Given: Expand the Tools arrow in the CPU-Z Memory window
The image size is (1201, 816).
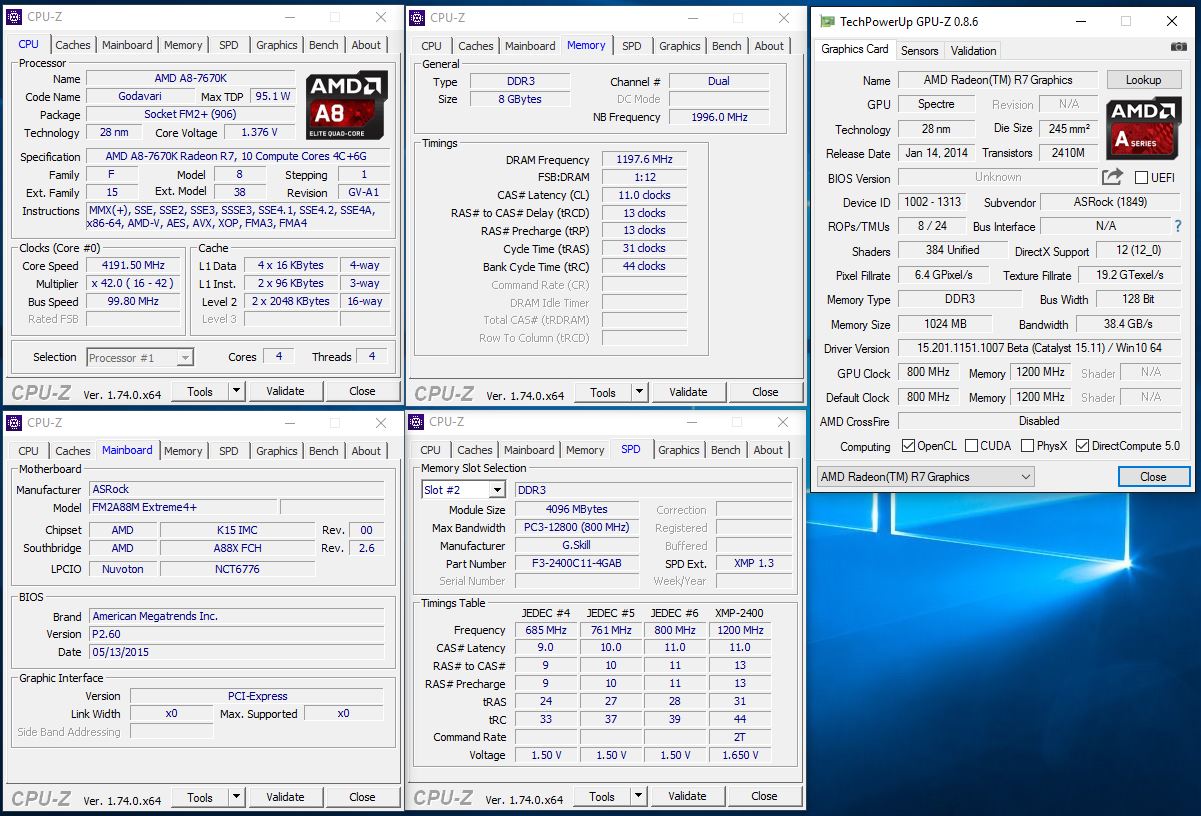Looking at the screenshot, I should coord(640,392).
